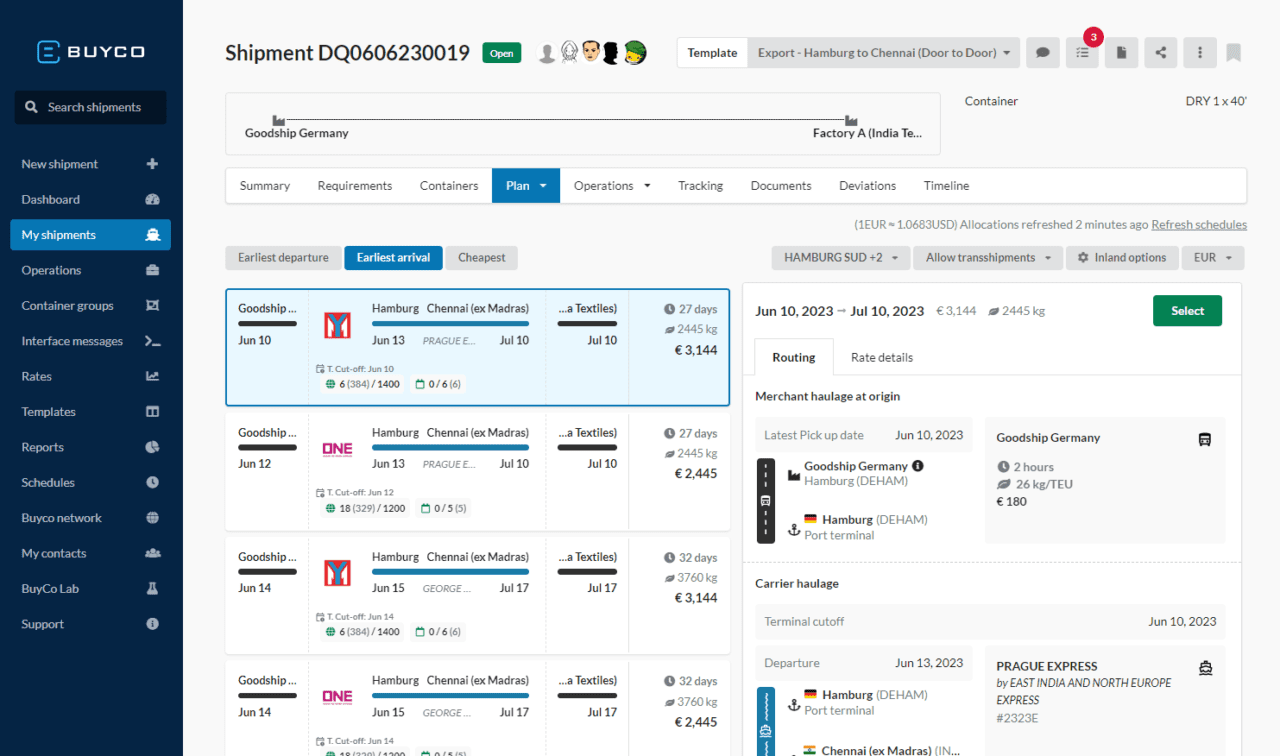Toggle the Earliest arrival filter off
Viewport: 1280px width, 756px height.
pos(393,257)
